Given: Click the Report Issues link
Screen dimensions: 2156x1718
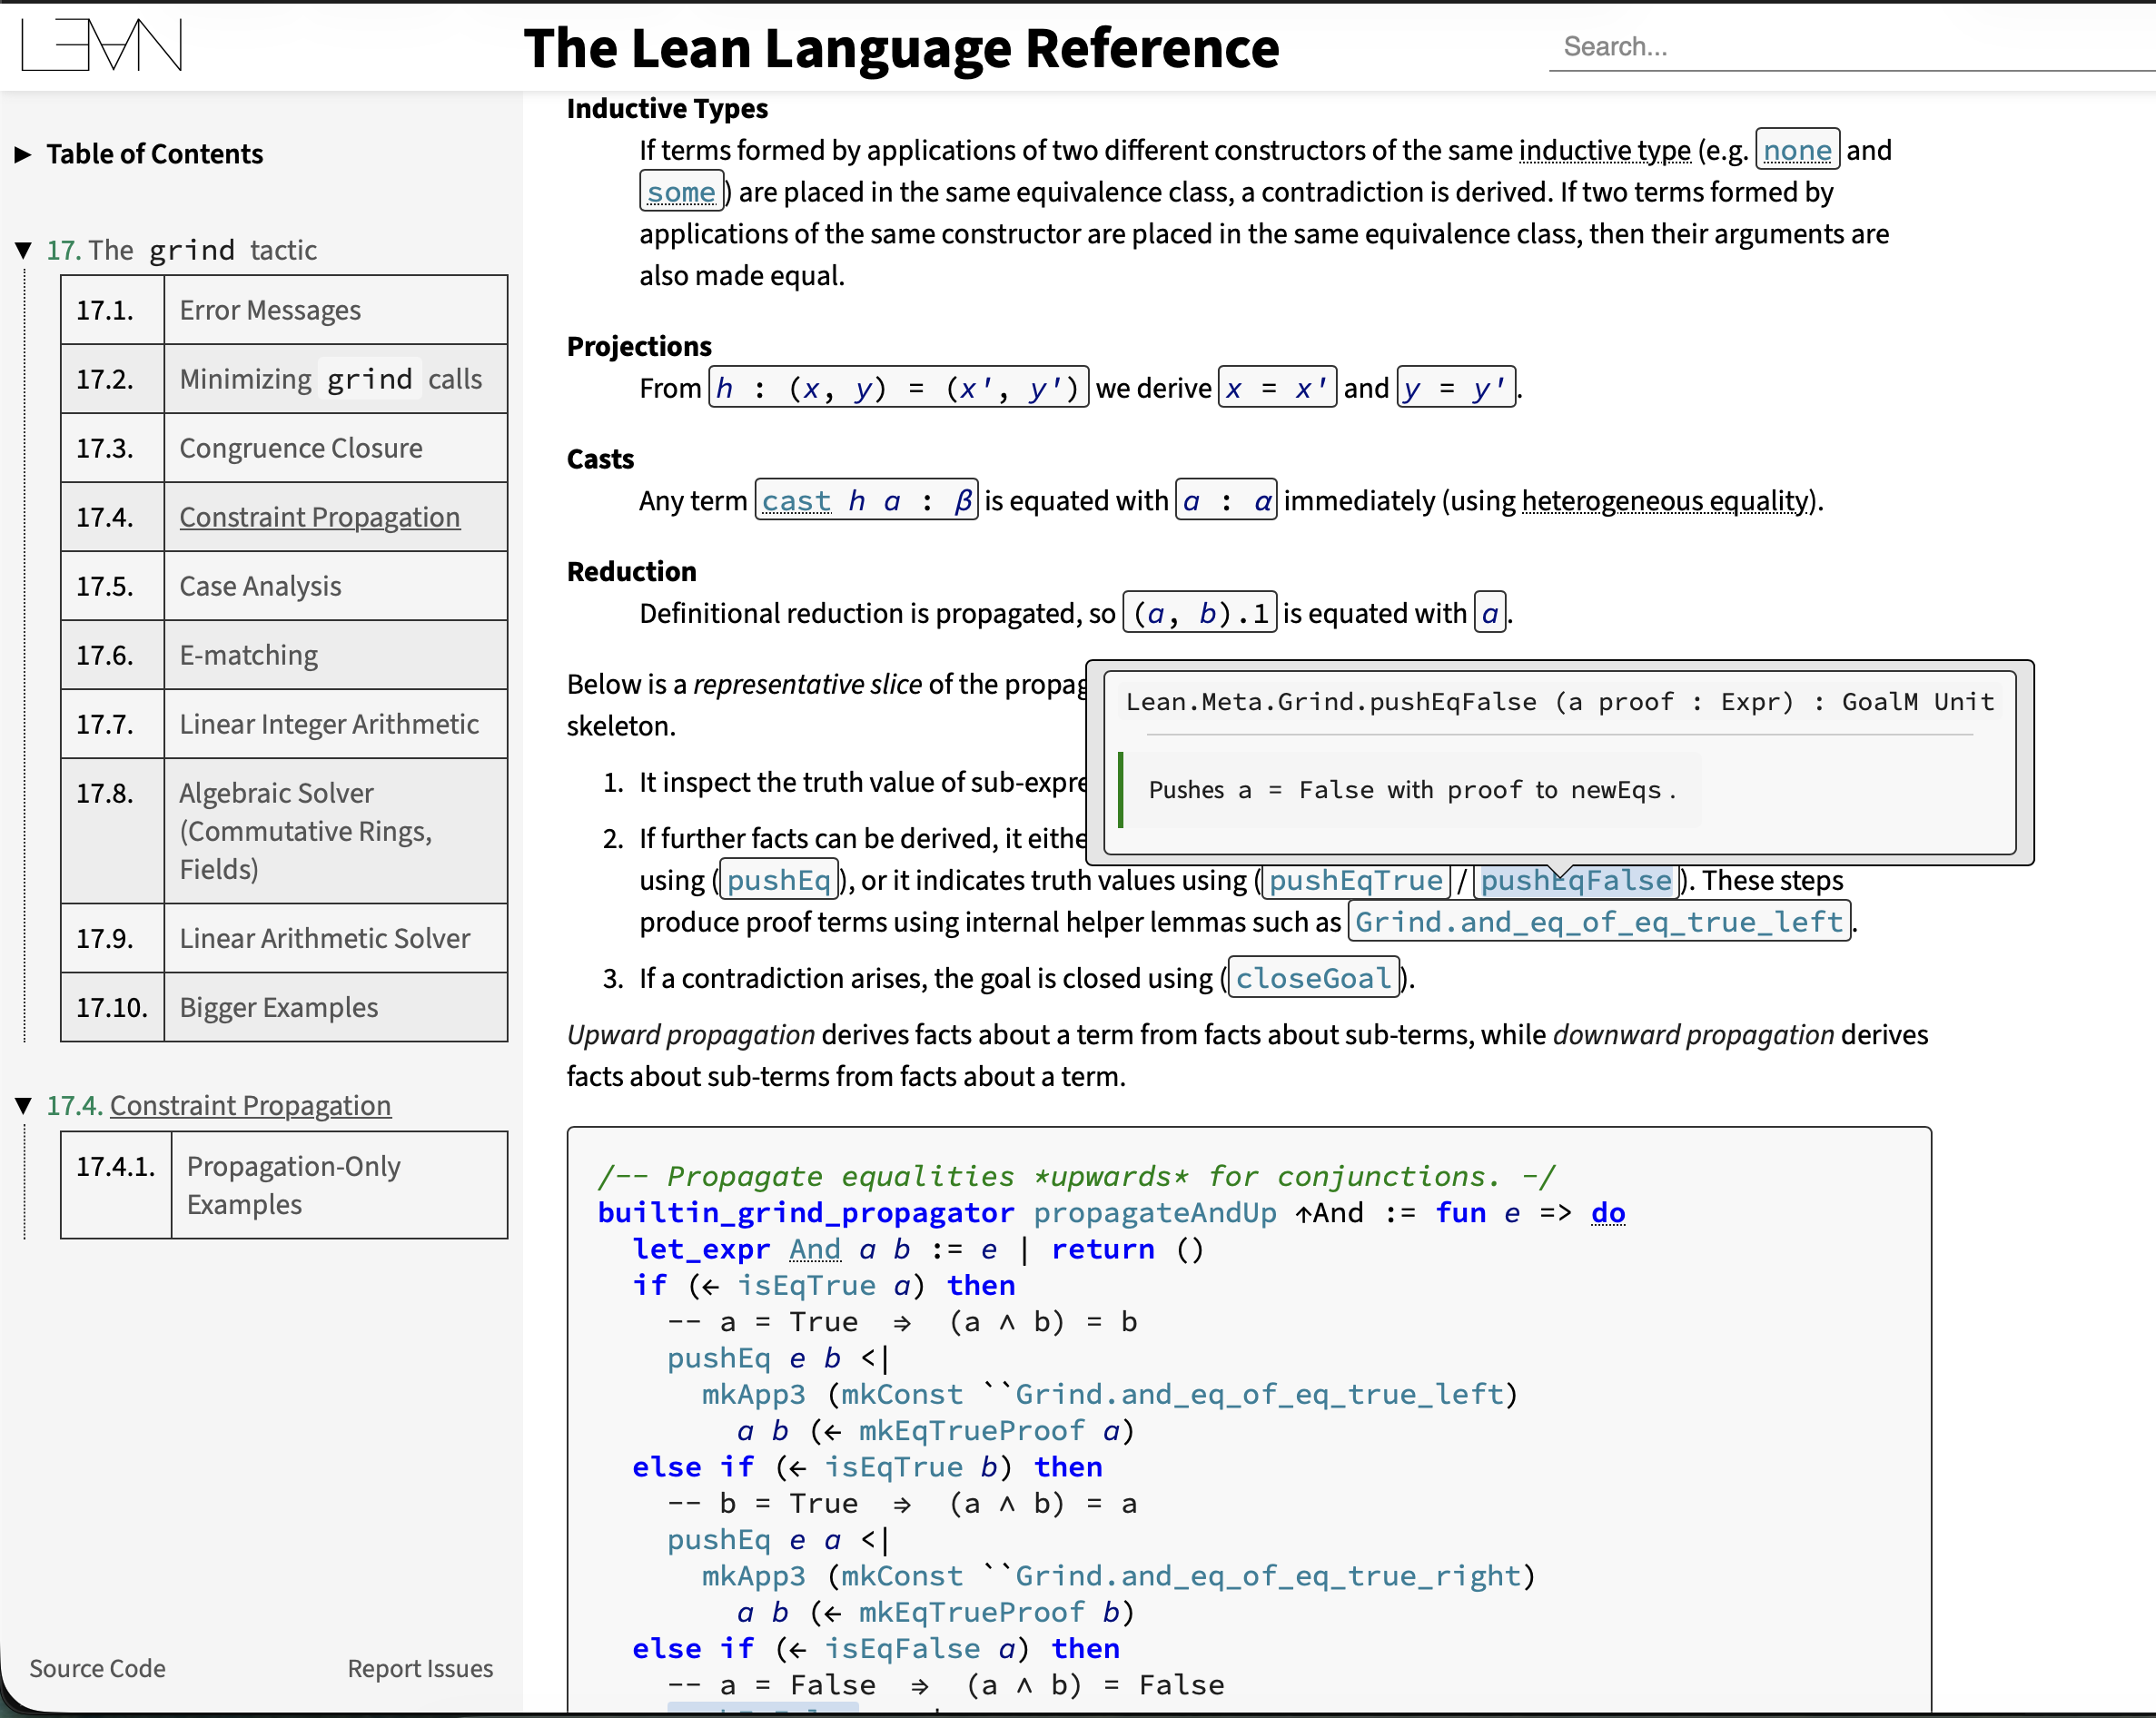Looking at the screenshot, I should tap(420, 1668).
